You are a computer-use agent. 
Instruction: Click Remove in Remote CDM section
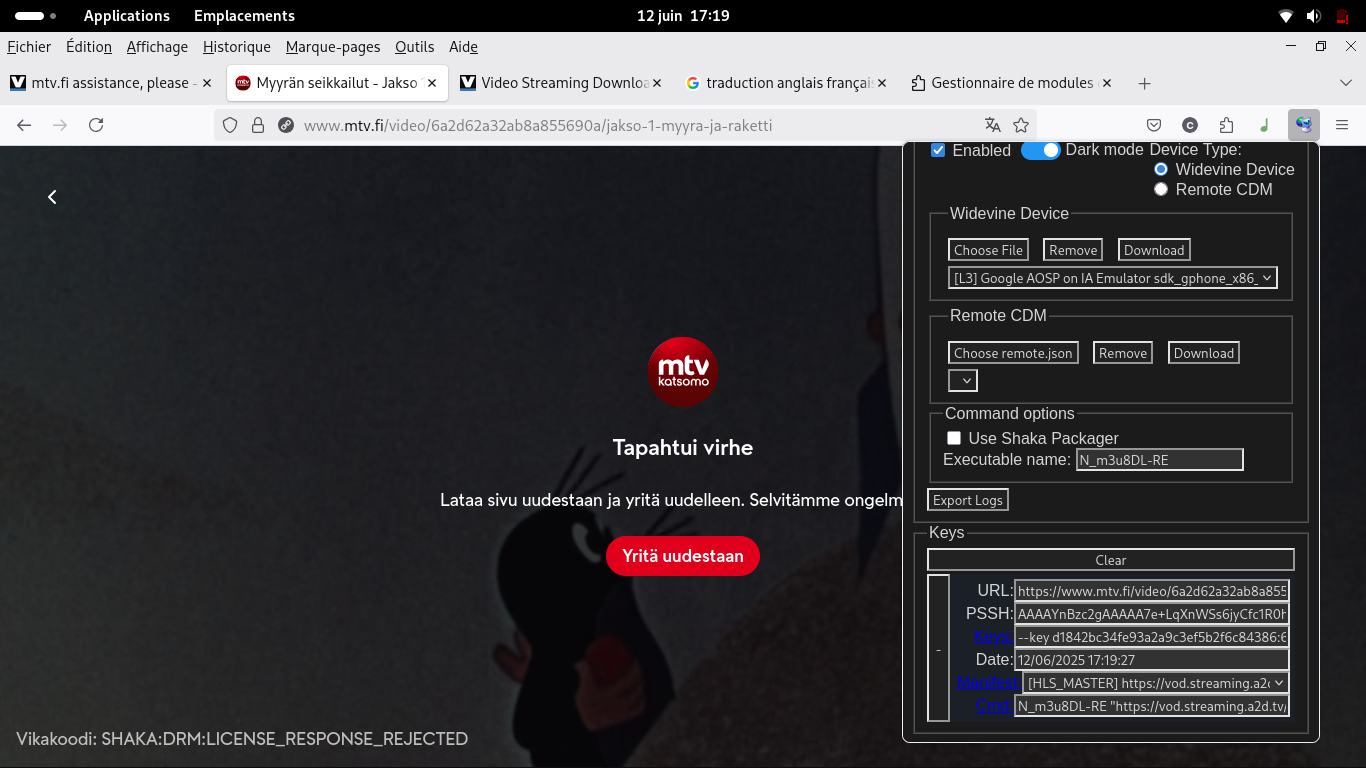coord(1123,353)
